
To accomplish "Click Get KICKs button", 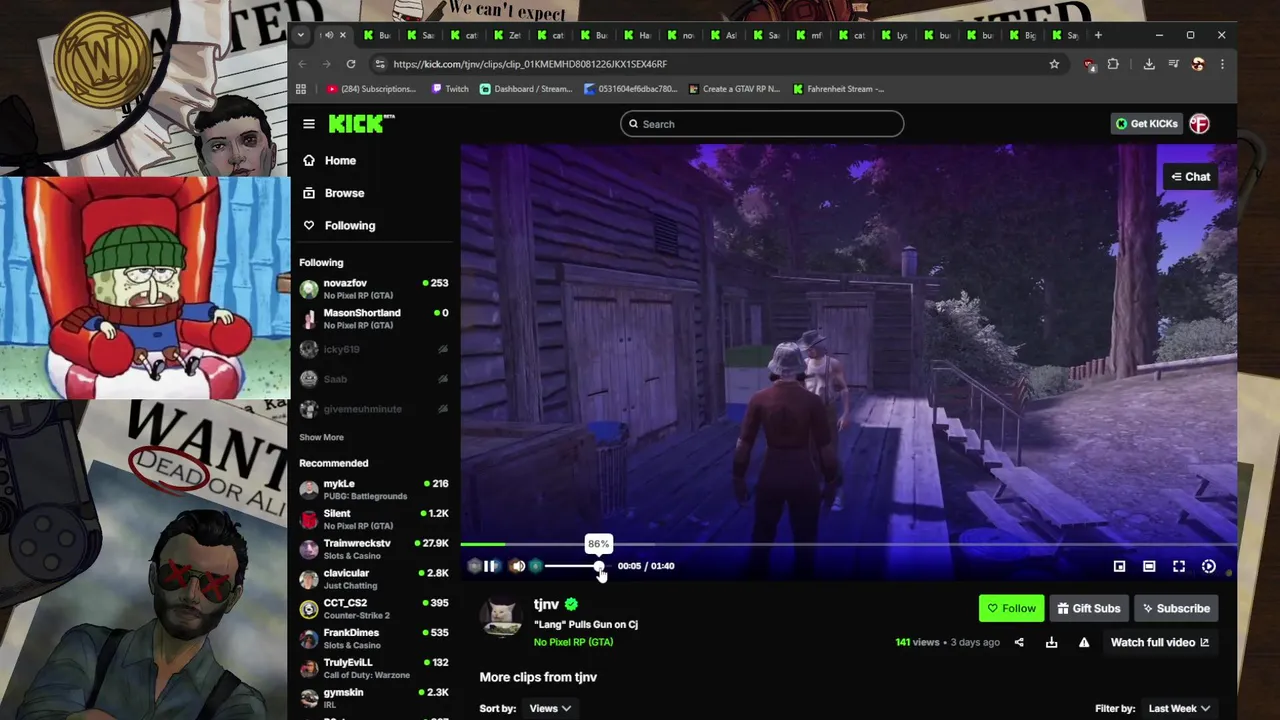I will pos(1146,124).
